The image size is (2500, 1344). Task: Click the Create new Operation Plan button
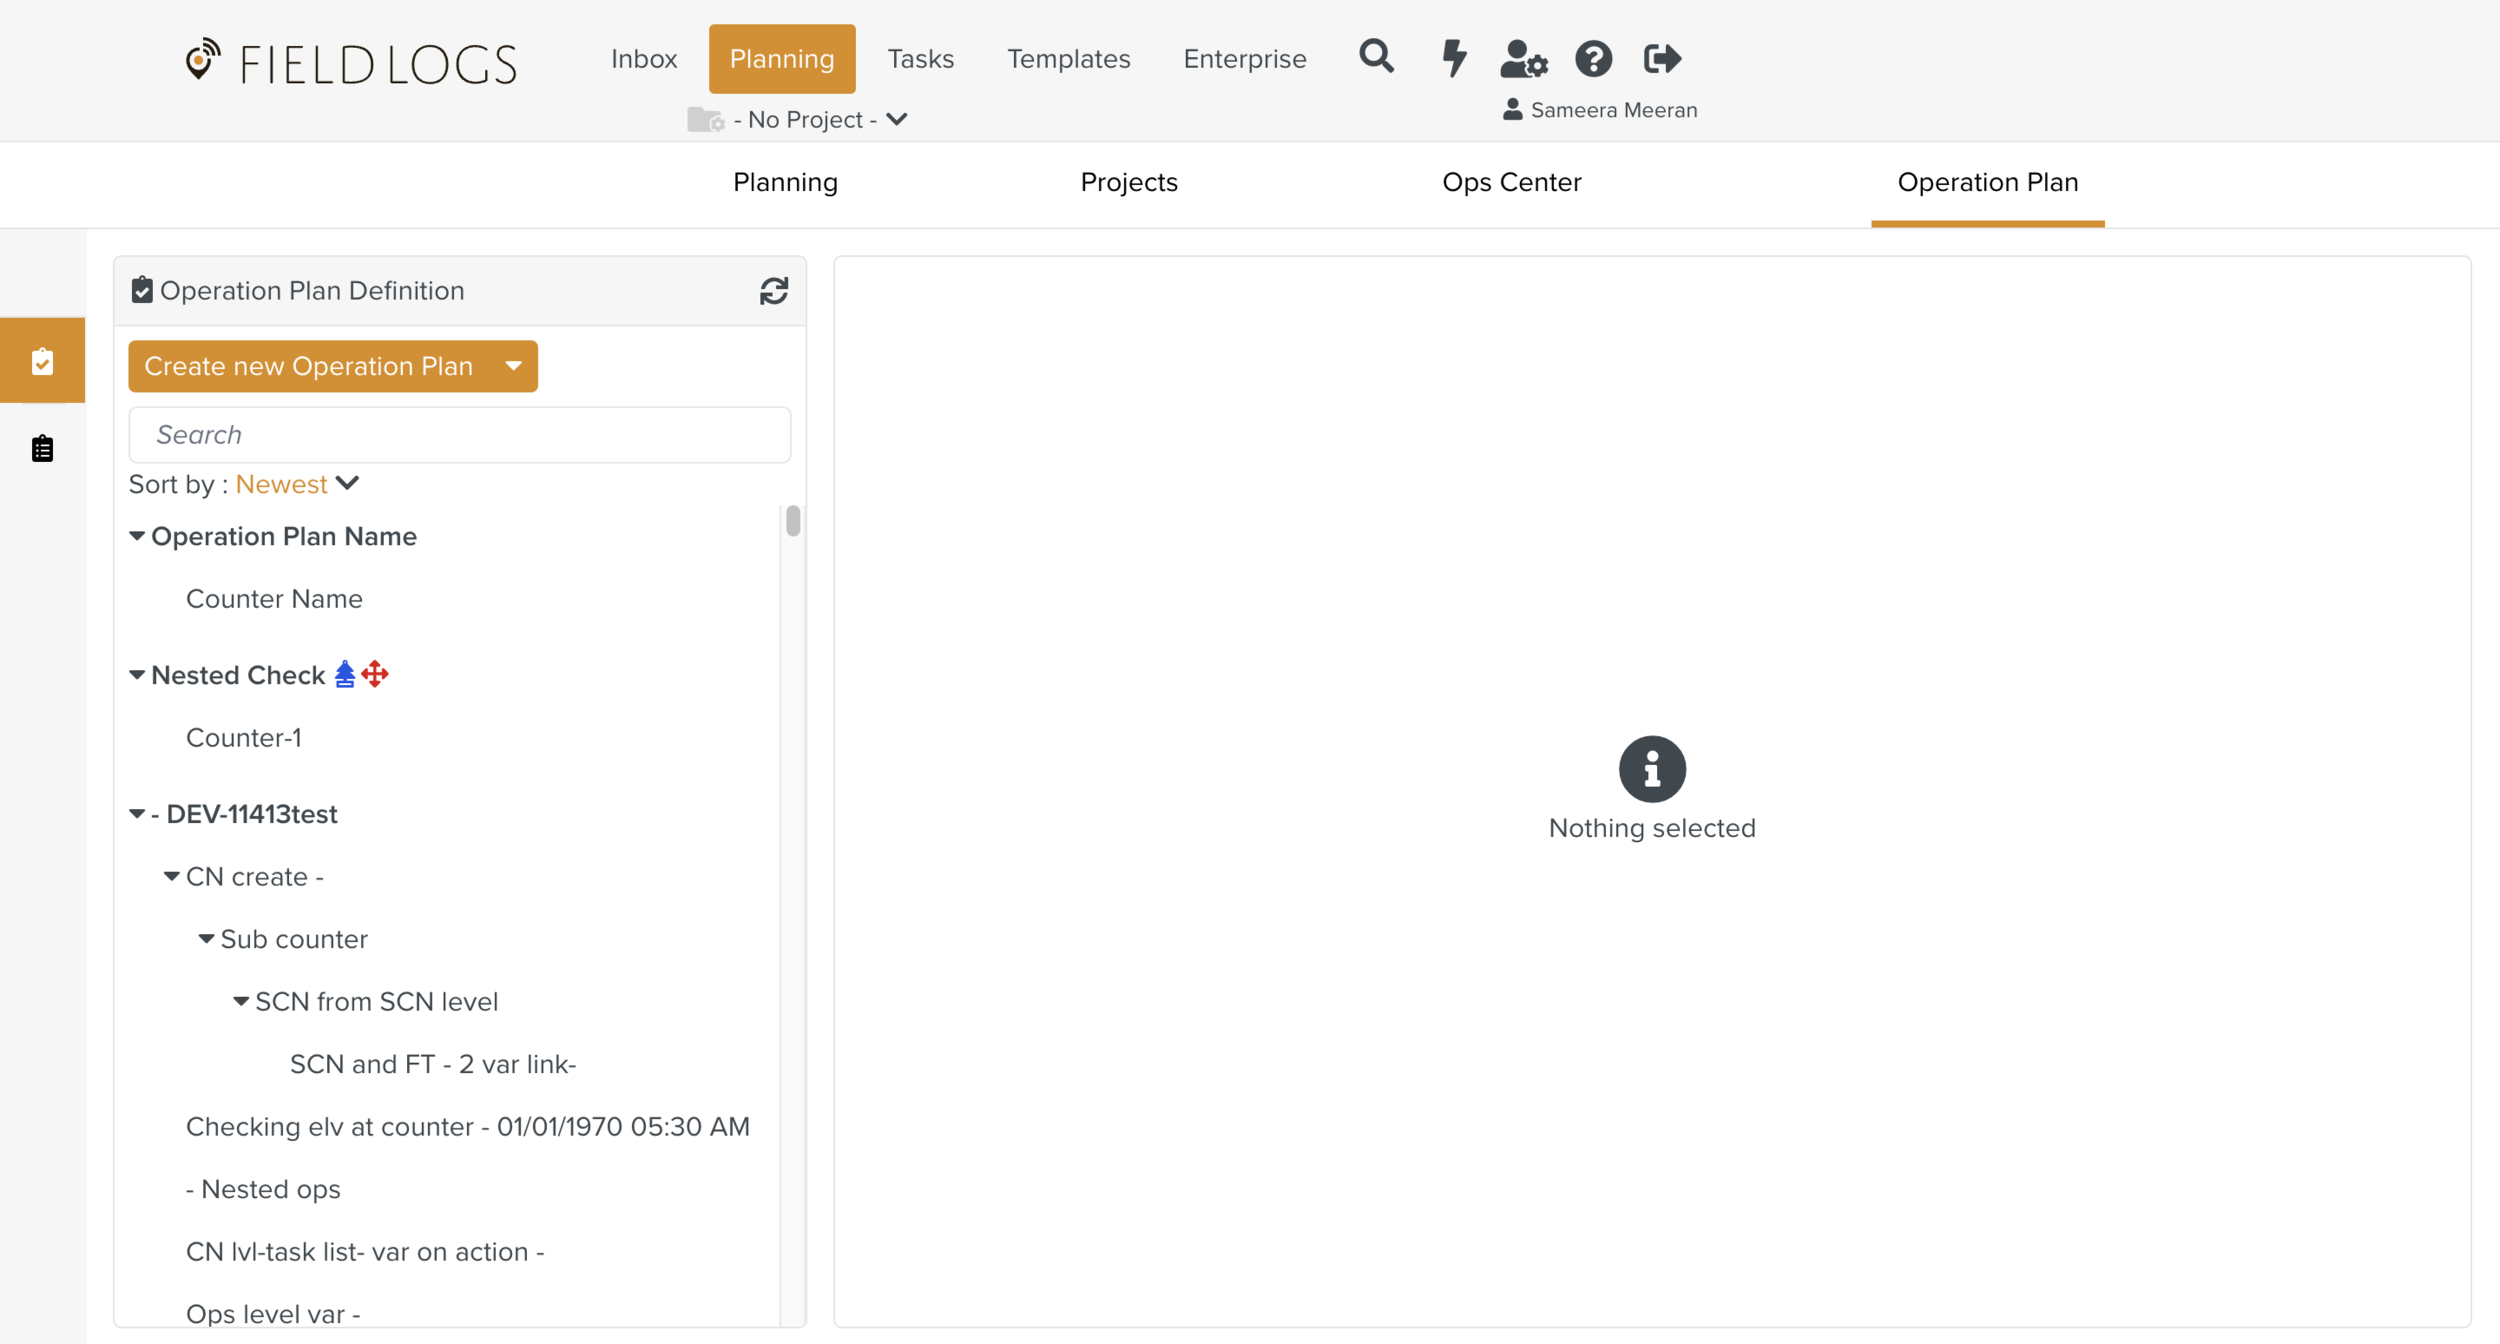(308, 366)
